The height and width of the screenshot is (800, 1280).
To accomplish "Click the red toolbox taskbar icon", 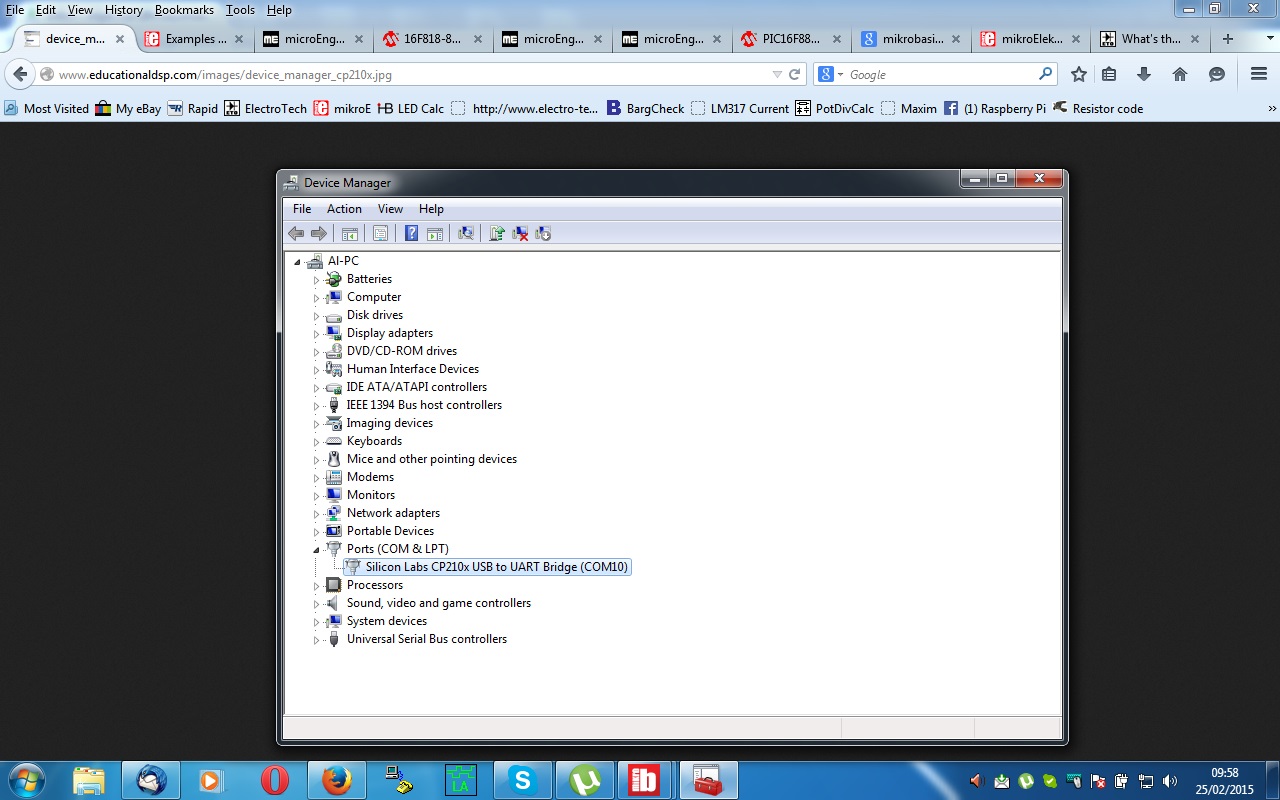I will coord(708,780).
